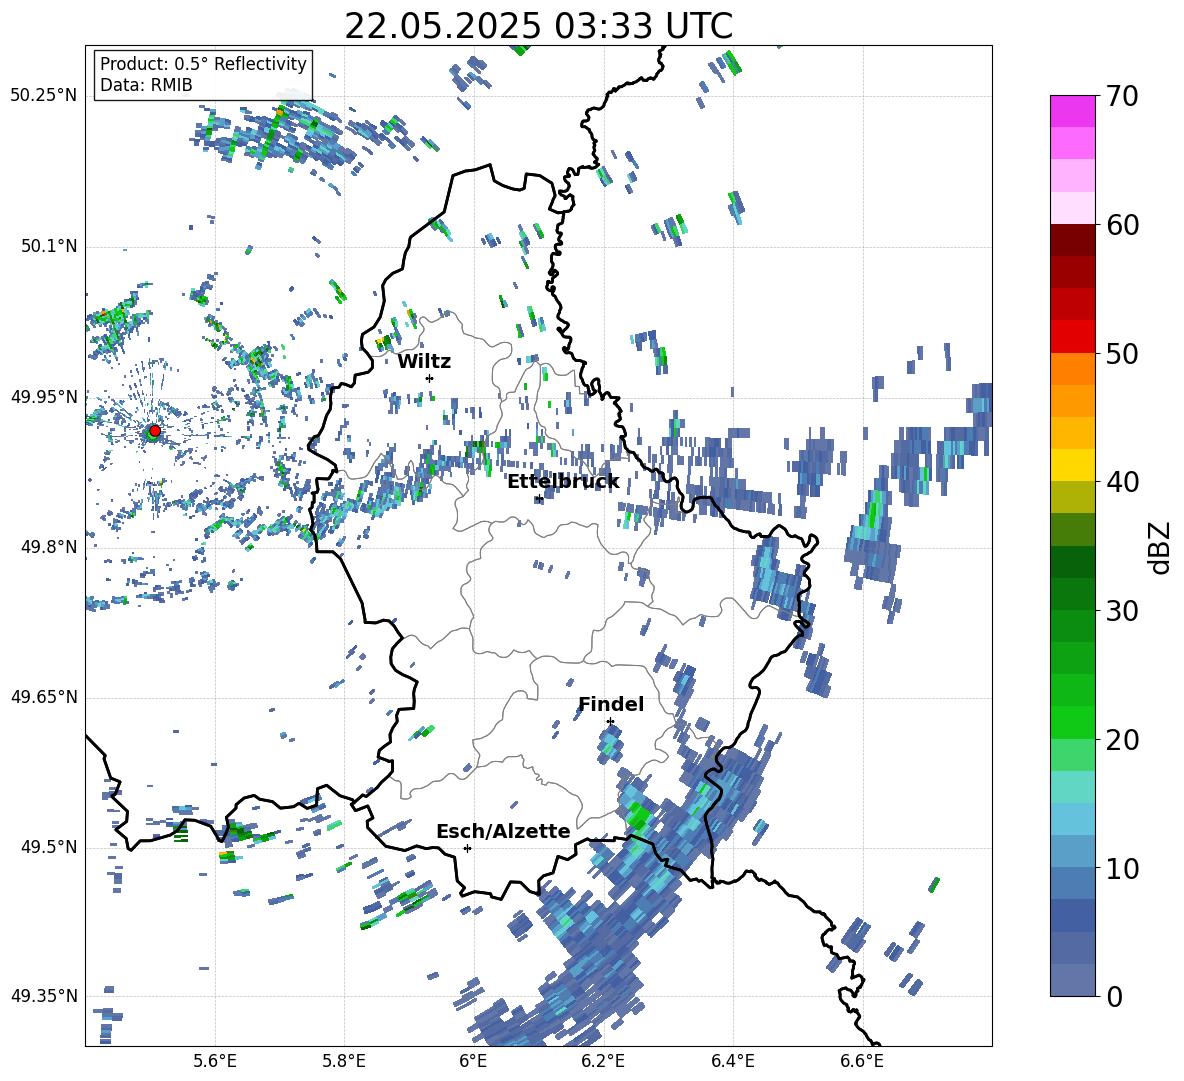Click the 6°E longitude label
This screenshot has height=1081, width=1184.
point(473,1061)
